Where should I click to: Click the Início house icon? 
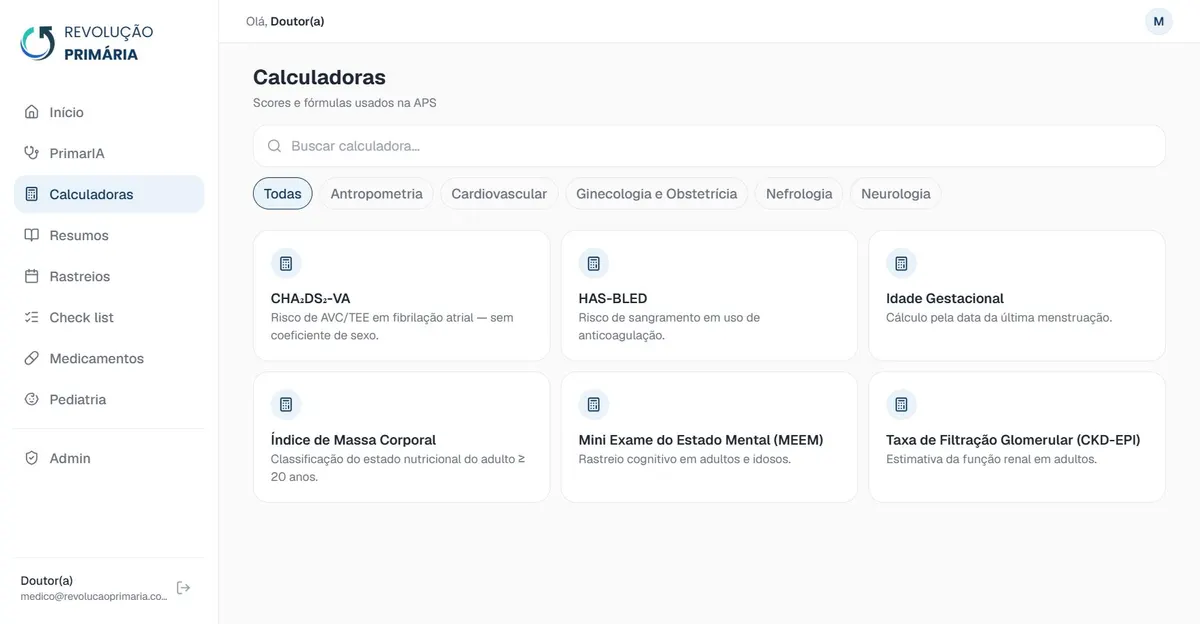pyautogui.click(x=31, y=112)
